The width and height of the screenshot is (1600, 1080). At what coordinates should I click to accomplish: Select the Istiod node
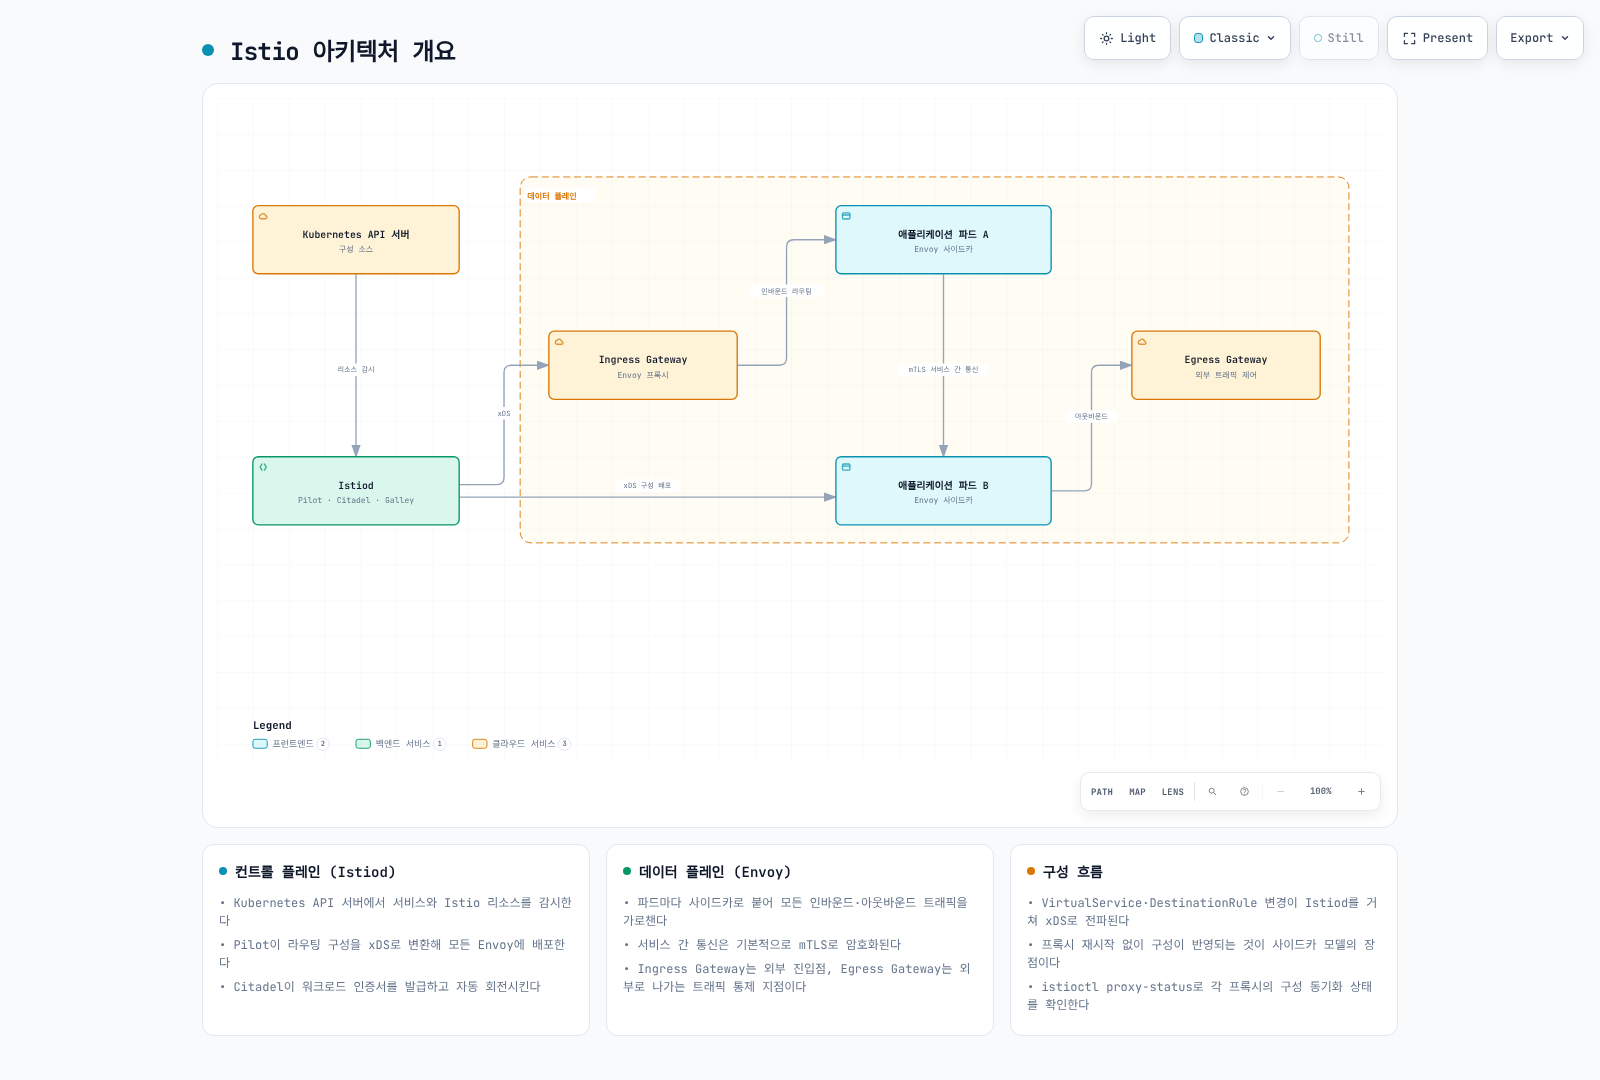pos(356,491)
